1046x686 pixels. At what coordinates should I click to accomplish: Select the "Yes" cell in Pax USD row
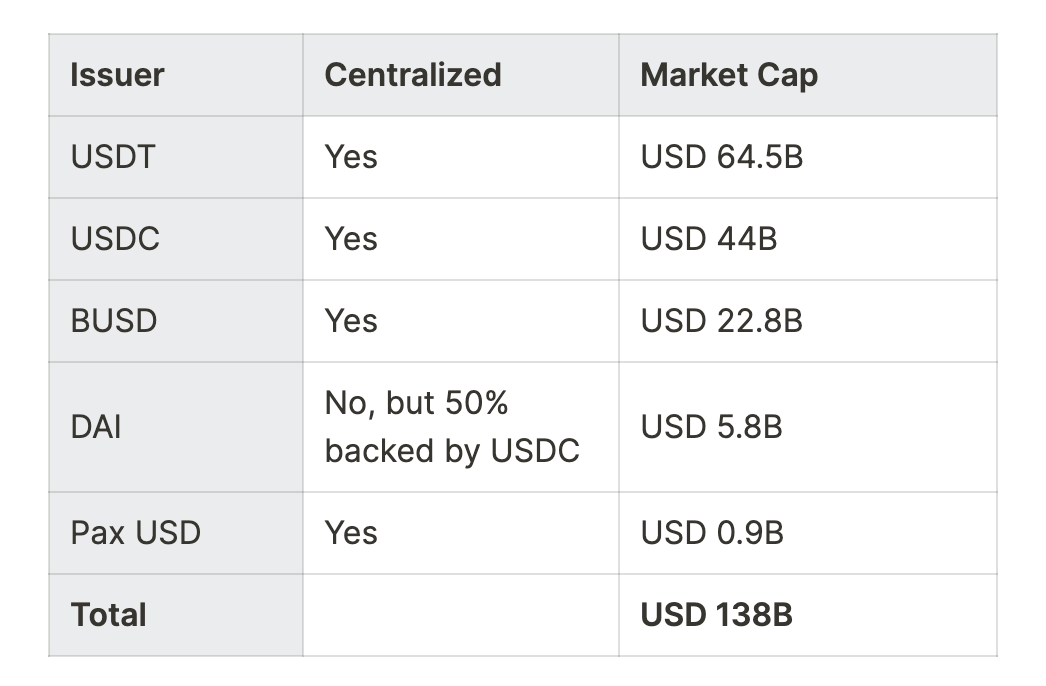tap(351, 533)
